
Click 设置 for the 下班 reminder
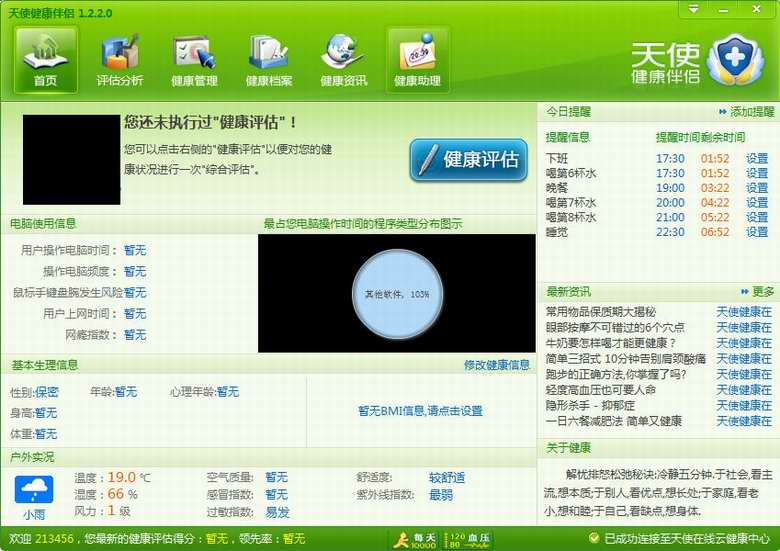pos(757,159)
